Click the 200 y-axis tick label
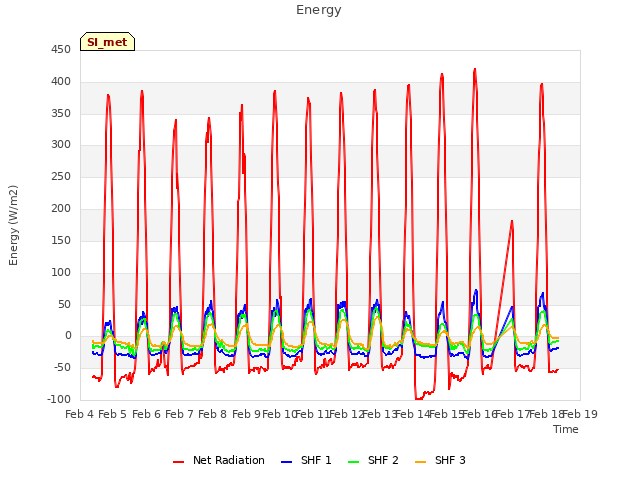The image size is (640, 480). 61,209
